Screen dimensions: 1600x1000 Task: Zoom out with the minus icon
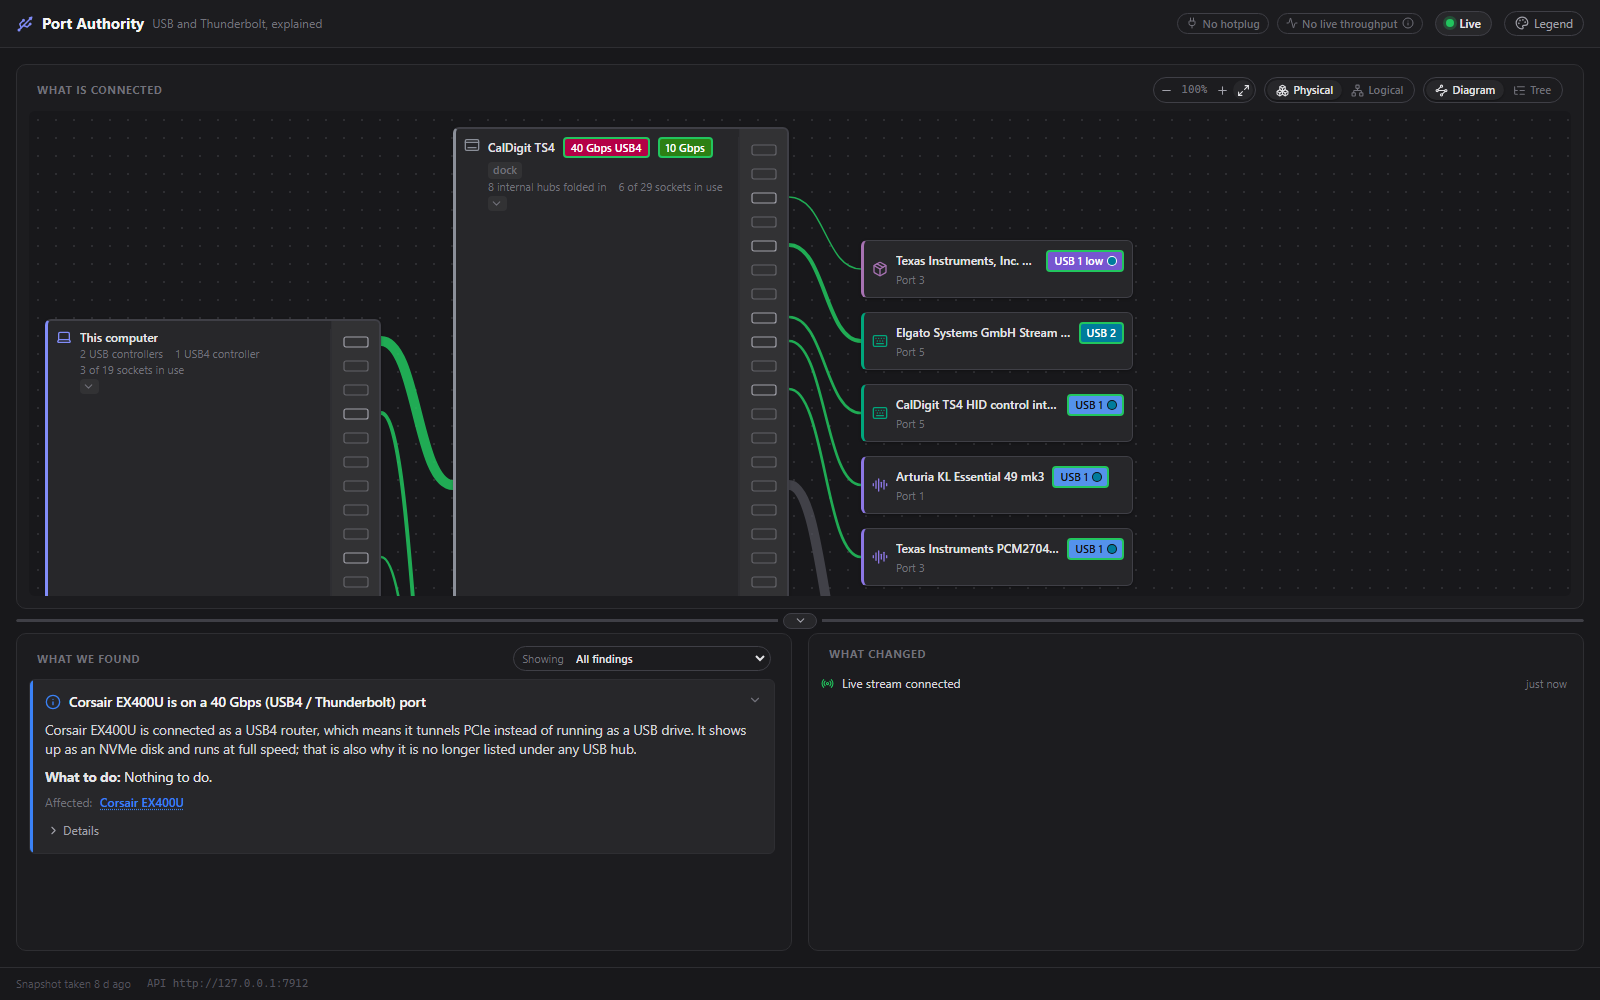click(1166, 90)
